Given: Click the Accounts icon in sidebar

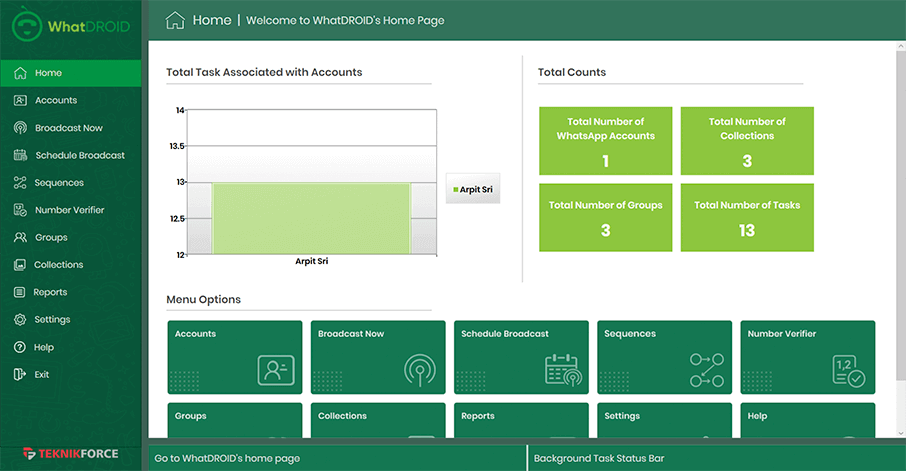Looking at the screenshot, I should [20, 101].
